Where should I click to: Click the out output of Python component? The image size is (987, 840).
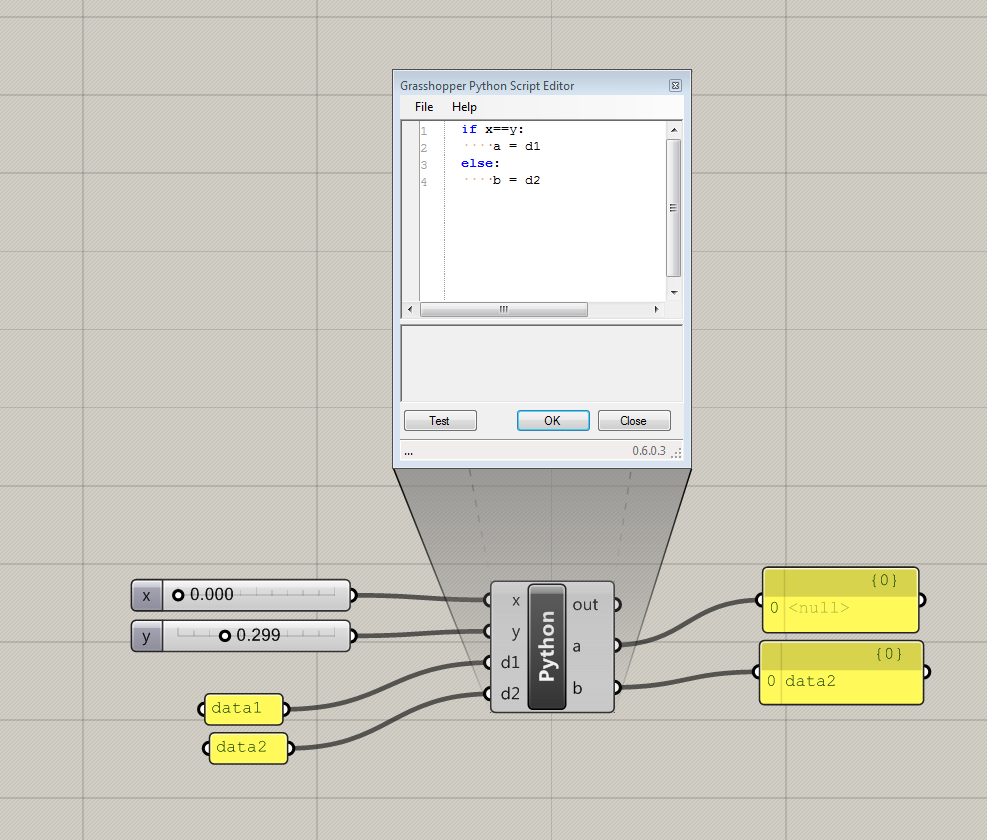[x=585, y=604]
